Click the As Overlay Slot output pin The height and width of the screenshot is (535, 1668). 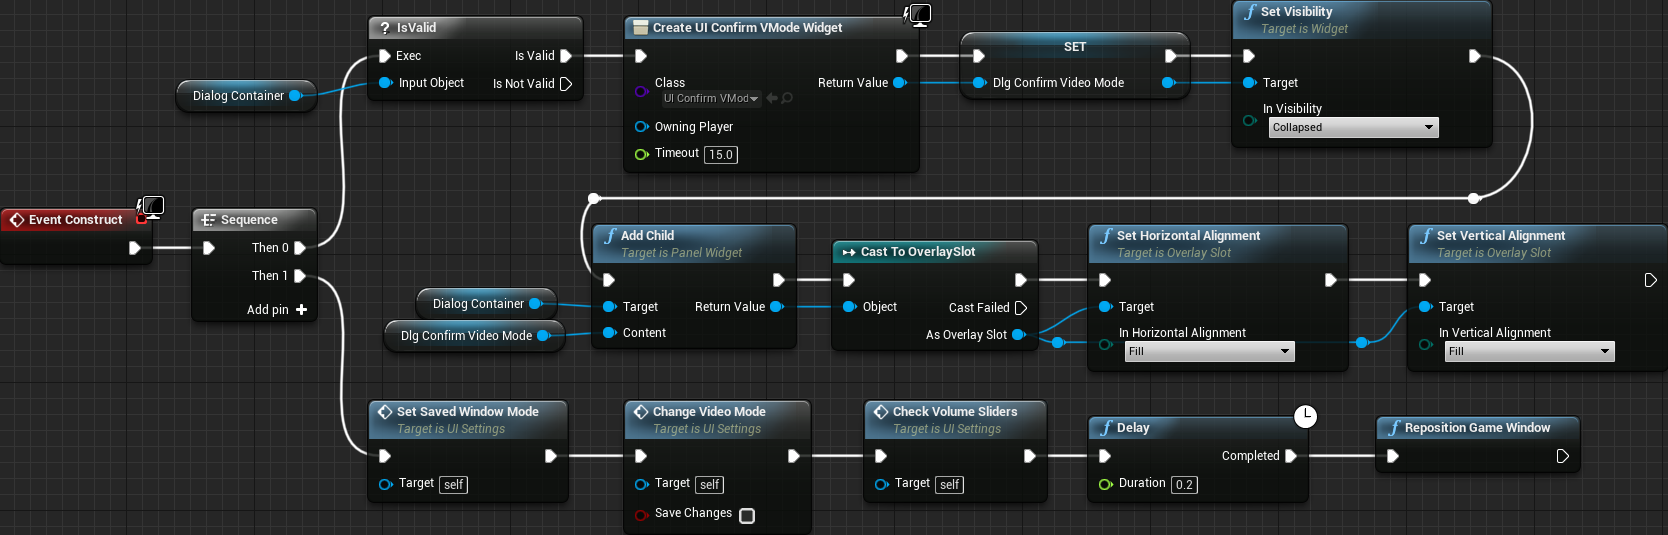(1018, 335)
